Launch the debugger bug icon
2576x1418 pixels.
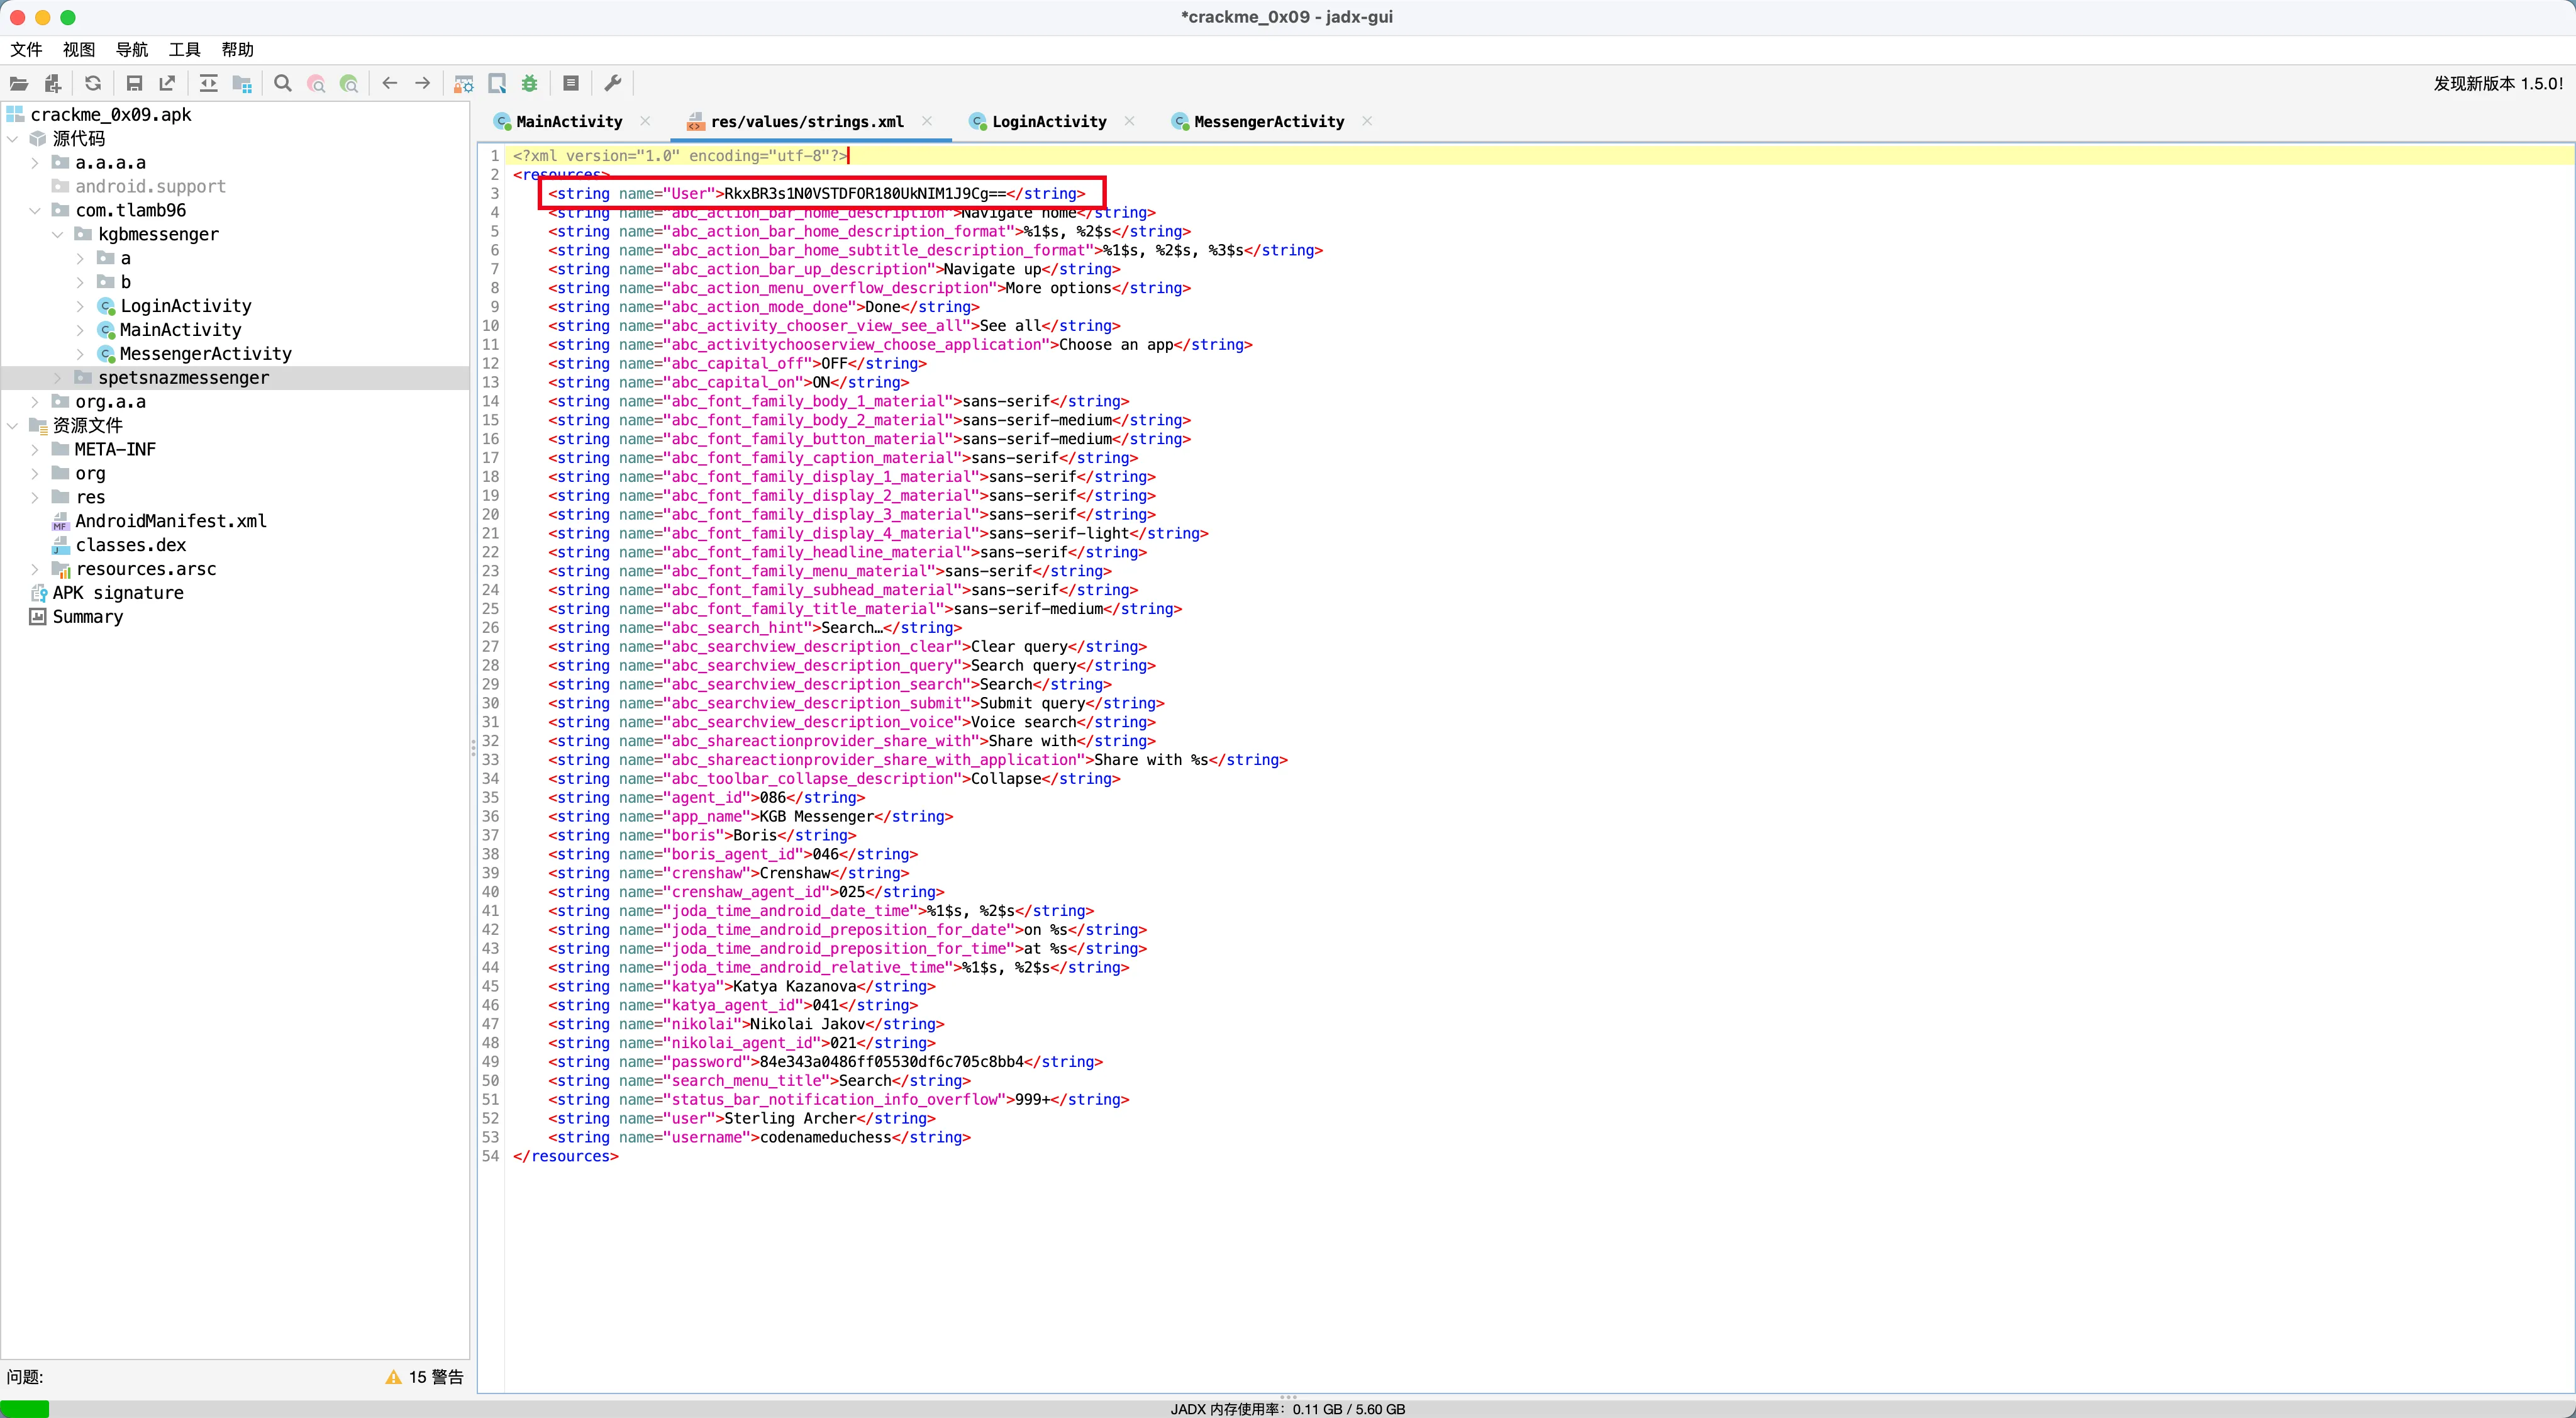[530, 84]
